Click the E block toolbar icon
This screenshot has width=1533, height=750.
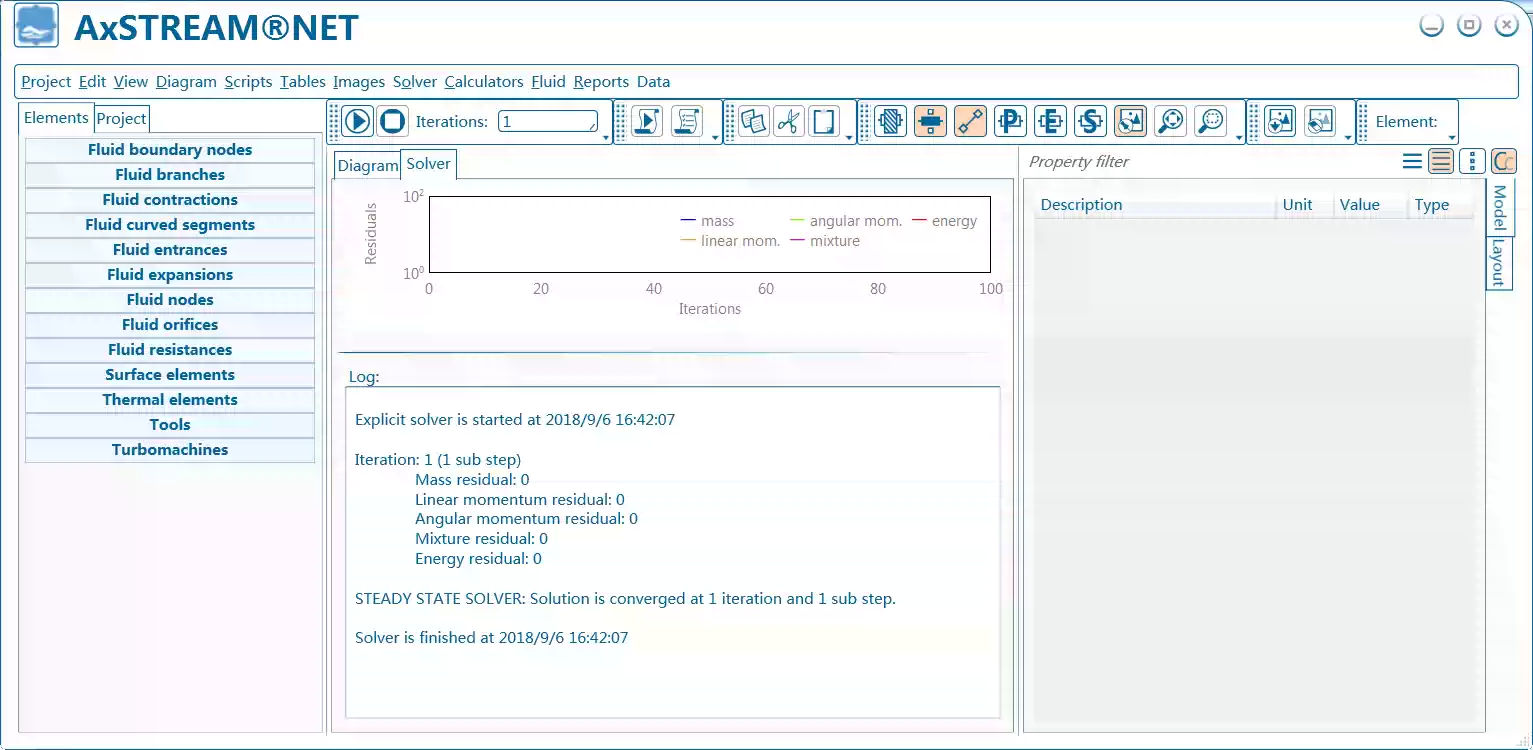click(x=1051, y=122)
